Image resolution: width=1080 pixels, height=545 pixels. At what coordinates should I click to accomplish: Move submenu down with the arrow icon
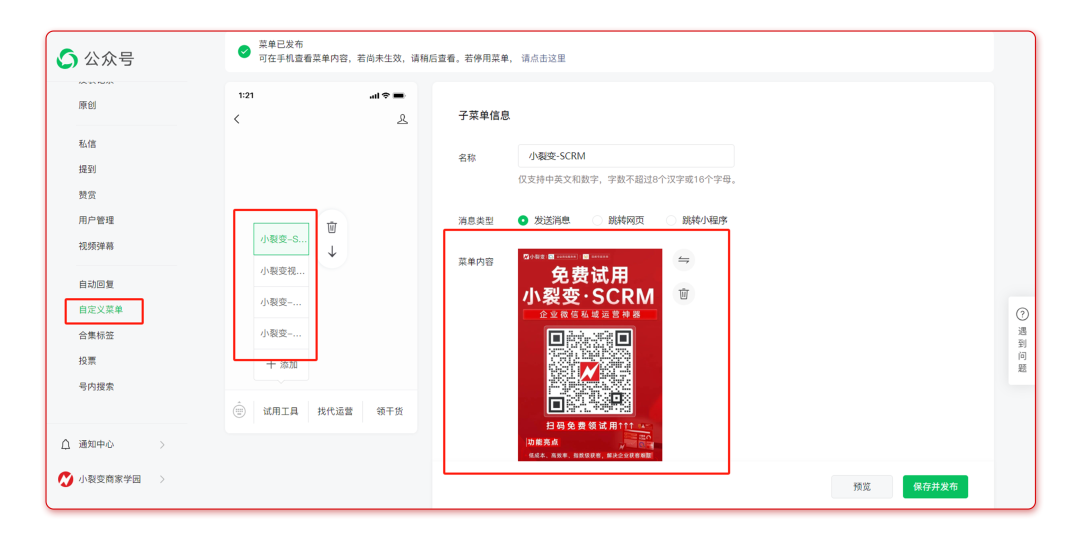(332, 252)
